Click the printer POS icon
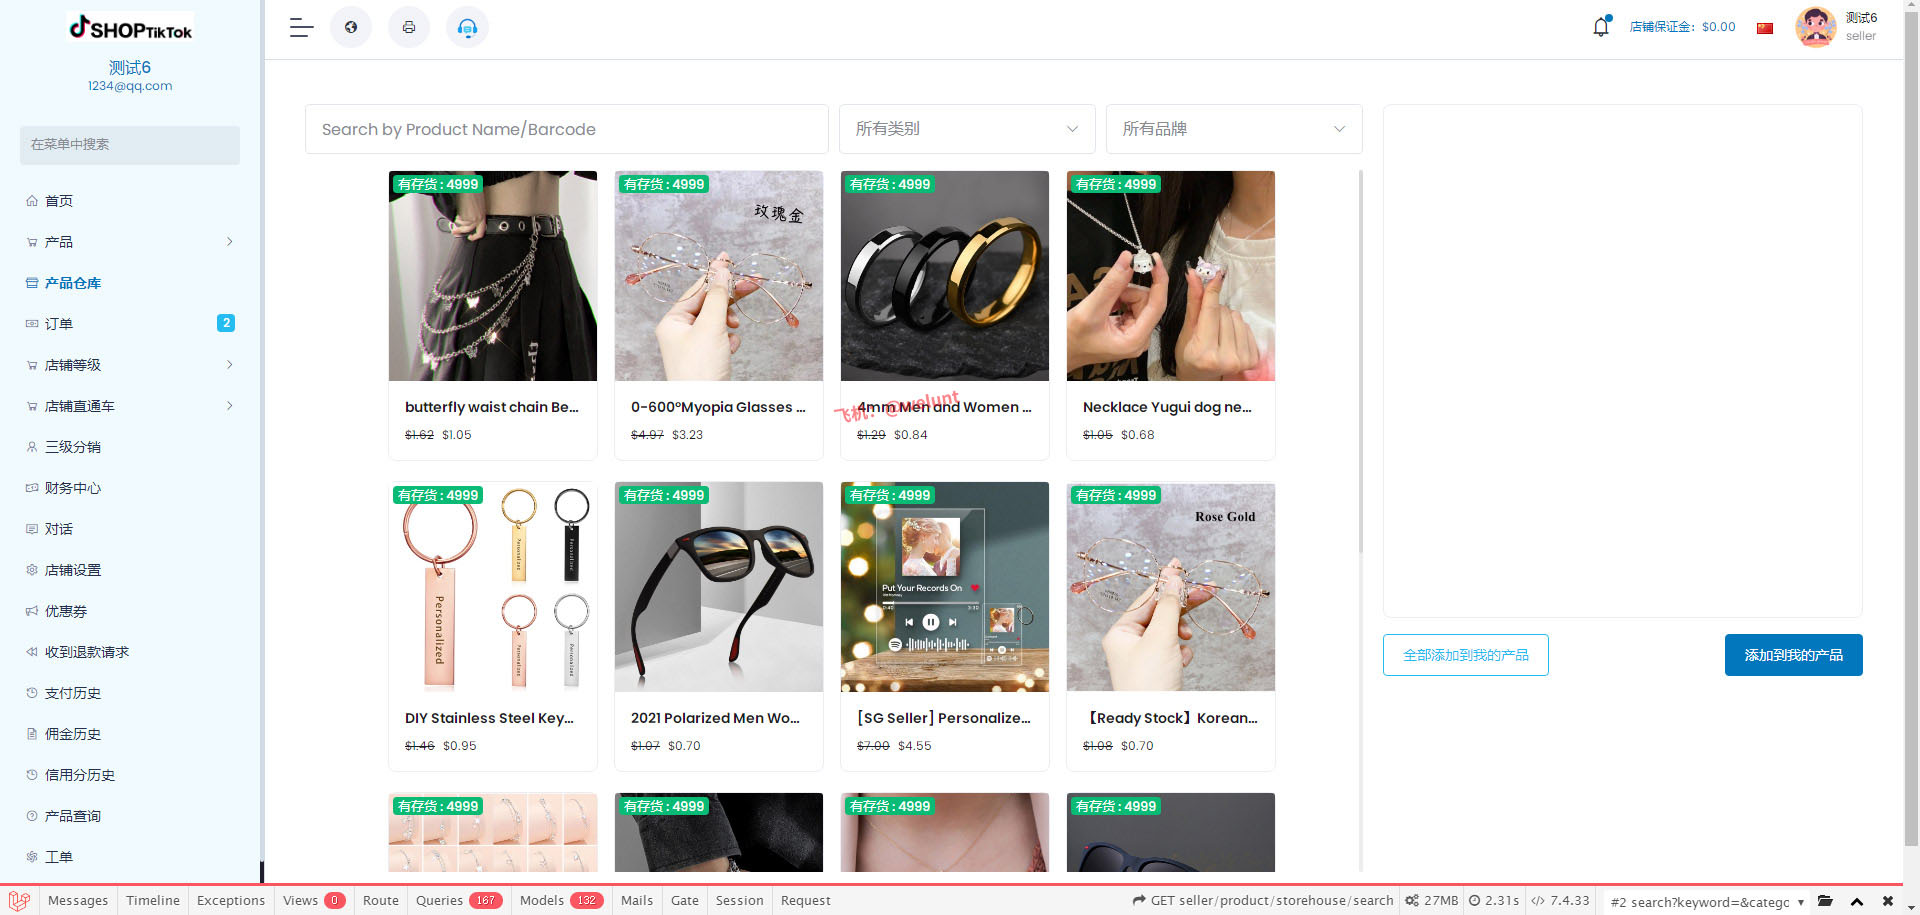The image size is (1920, 915). point(409,28)
